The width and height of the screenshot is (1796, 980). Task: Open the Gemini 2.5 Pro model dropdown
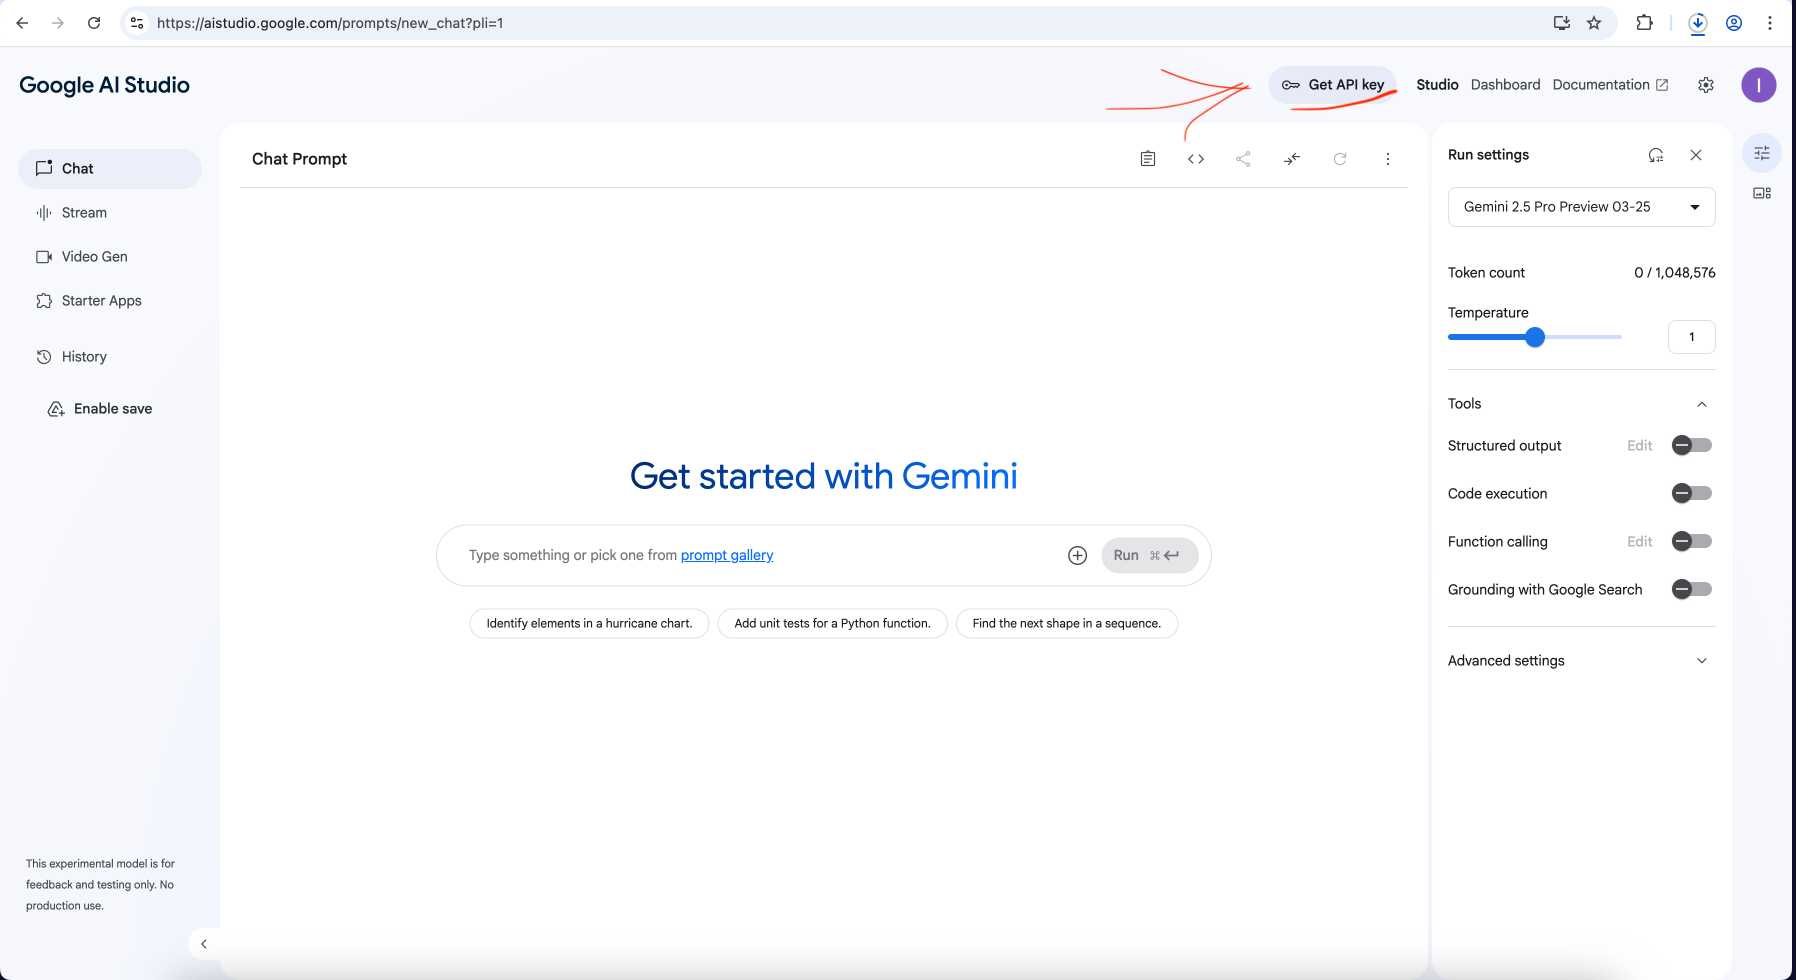coord(1581,207)
